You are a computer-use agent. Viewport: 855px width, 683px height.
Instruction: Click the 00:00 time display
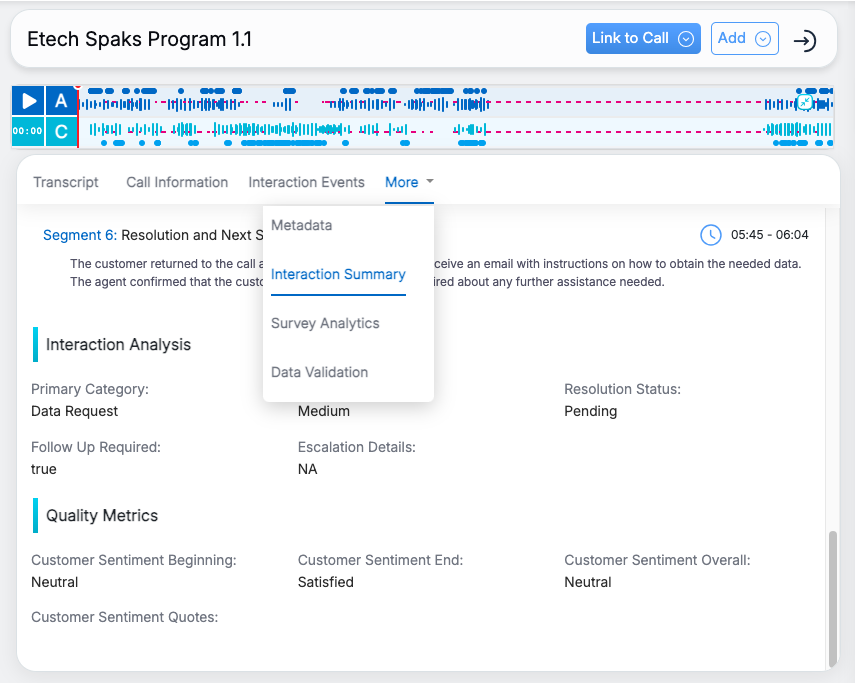pos(28,131)
